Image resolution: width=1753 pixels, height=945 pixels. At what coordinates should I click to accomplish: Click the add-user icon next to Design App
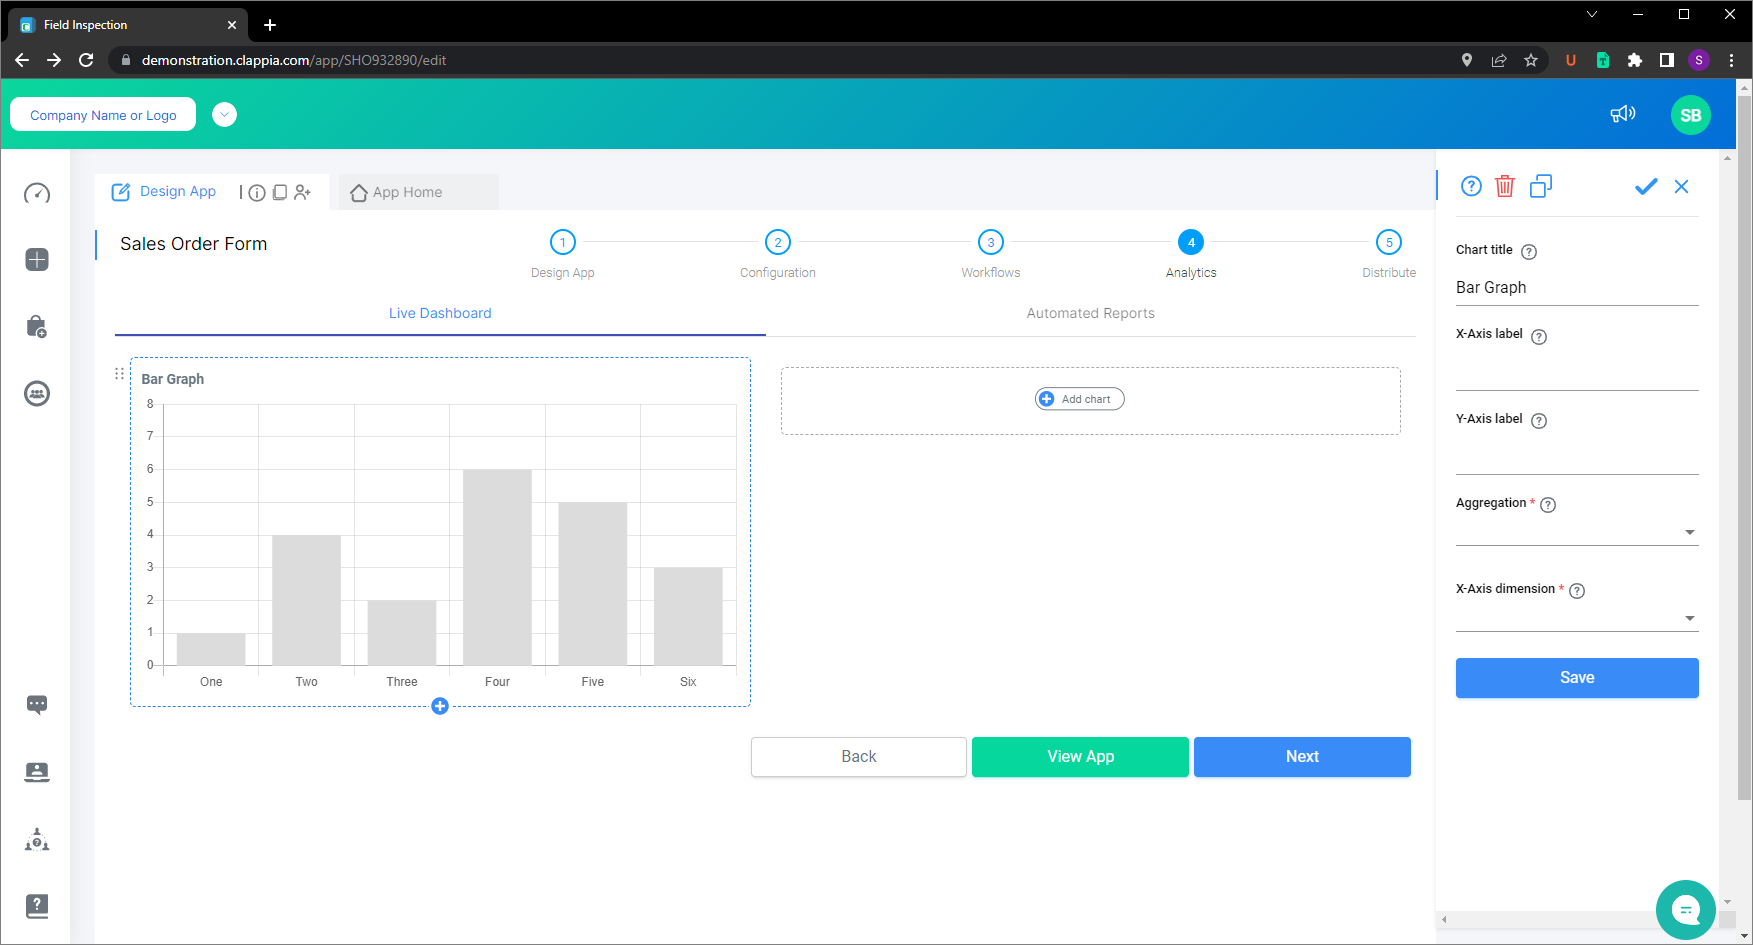point(303,192)
